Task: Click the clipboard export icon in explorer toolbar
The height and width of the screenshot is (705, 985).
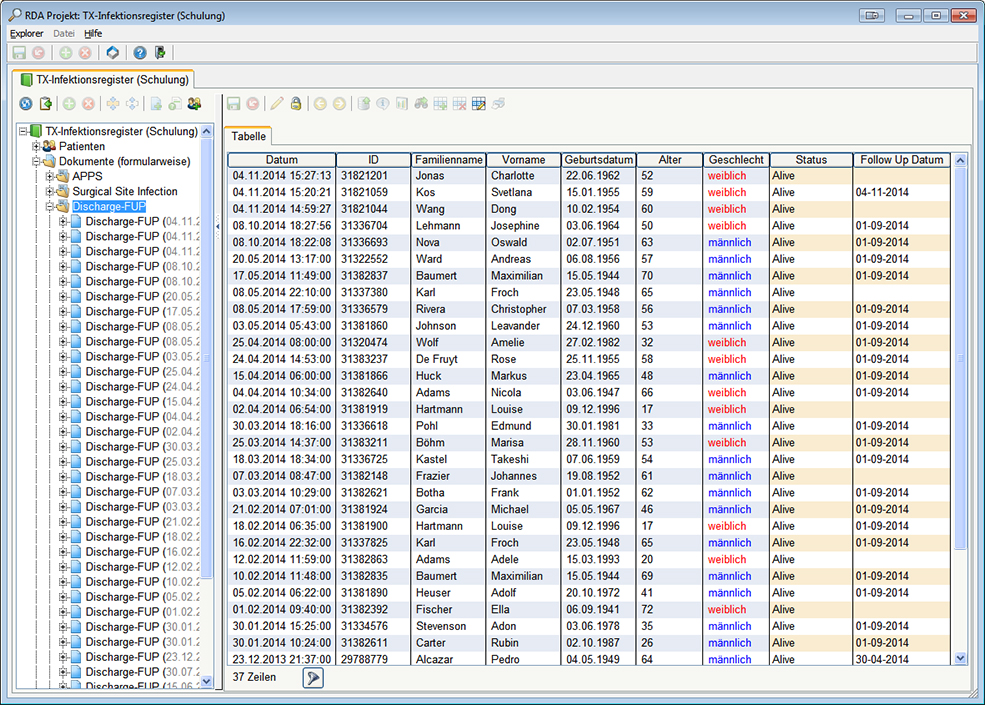Action: click(x=45, y=103)
